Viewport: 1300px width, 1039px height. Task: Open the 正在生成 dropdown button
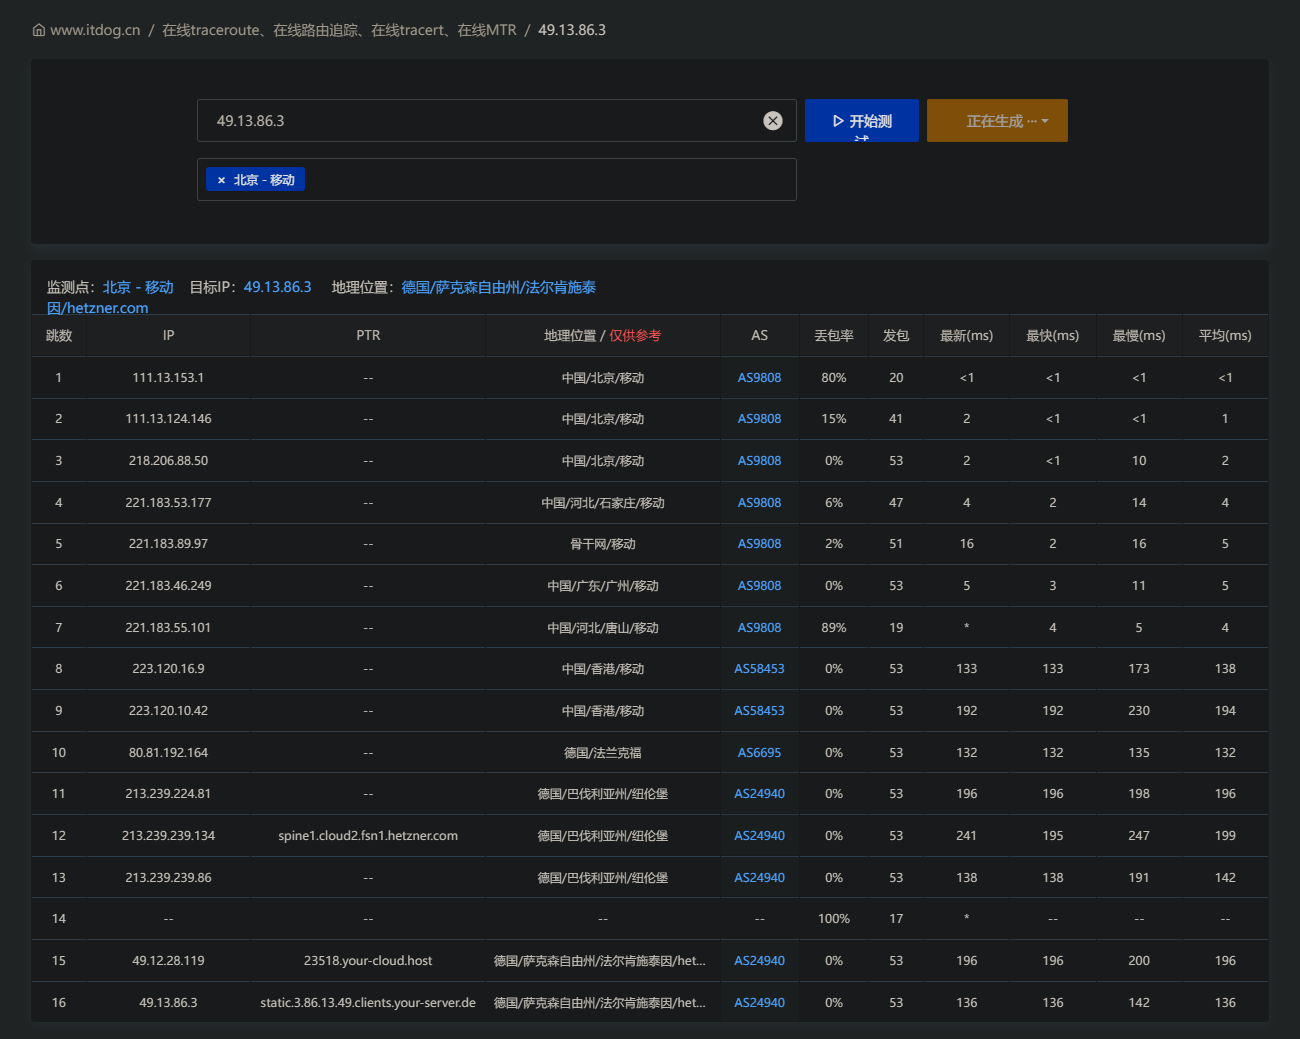[997, 121]
